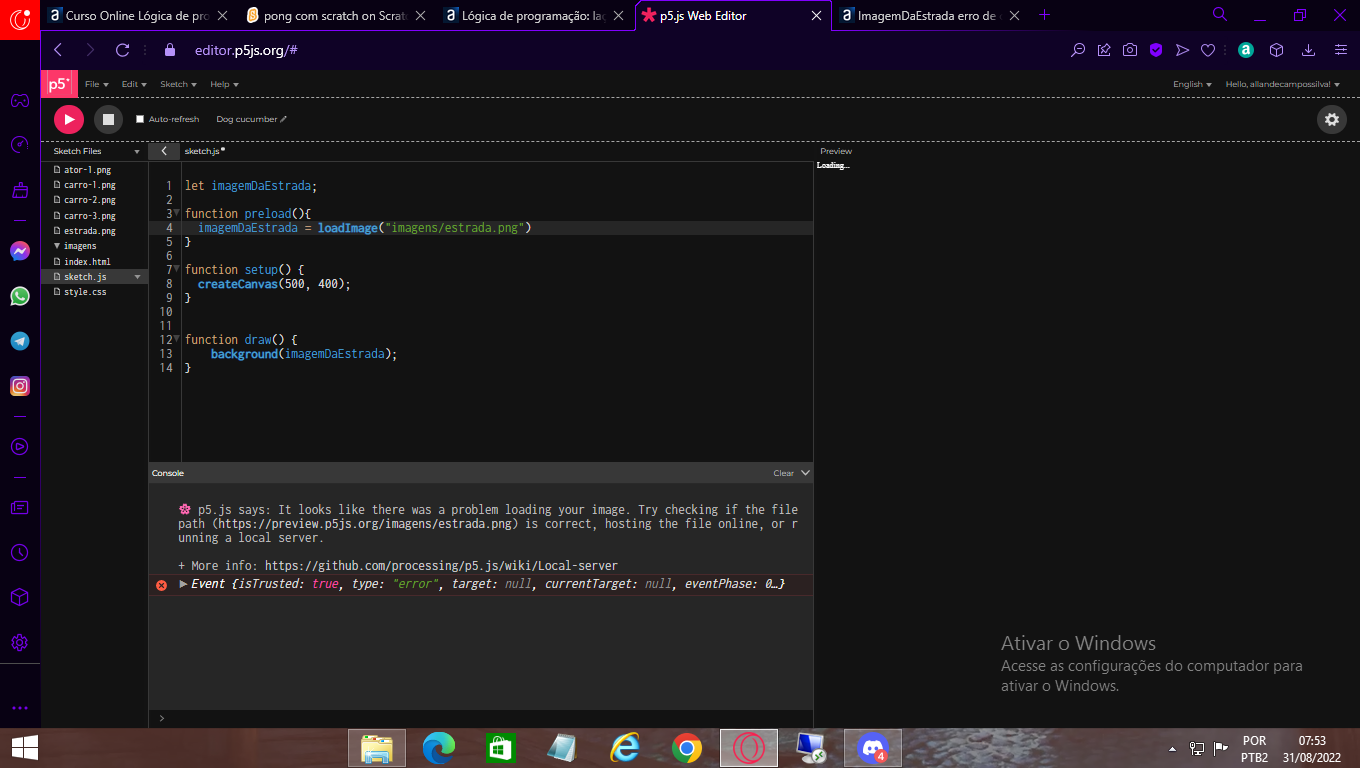Viewport: 1360px width, 768px height.
Task: Open browser downloads icon
Action: (1308, 50)
